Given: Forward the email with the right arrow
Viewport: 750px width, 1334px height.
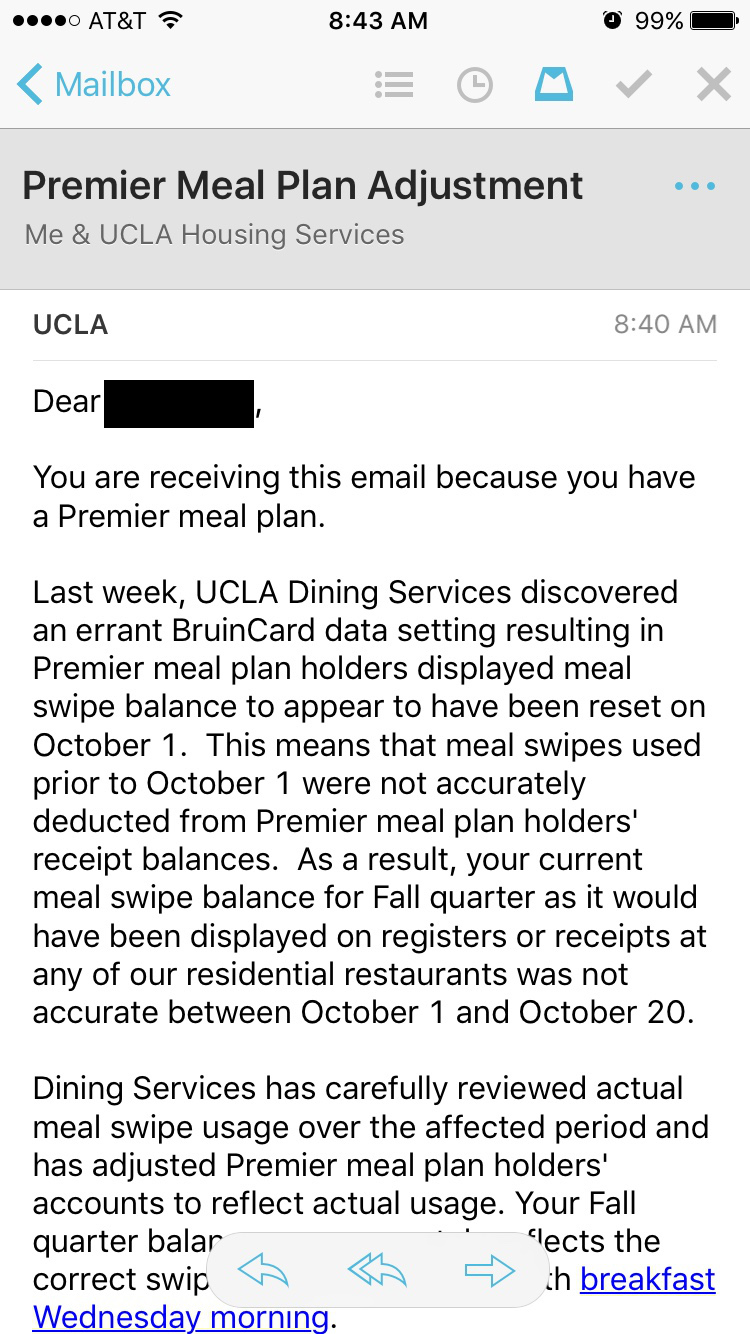Looking at the screenshot, I should pyautogui.click(x=490, y=1271).
